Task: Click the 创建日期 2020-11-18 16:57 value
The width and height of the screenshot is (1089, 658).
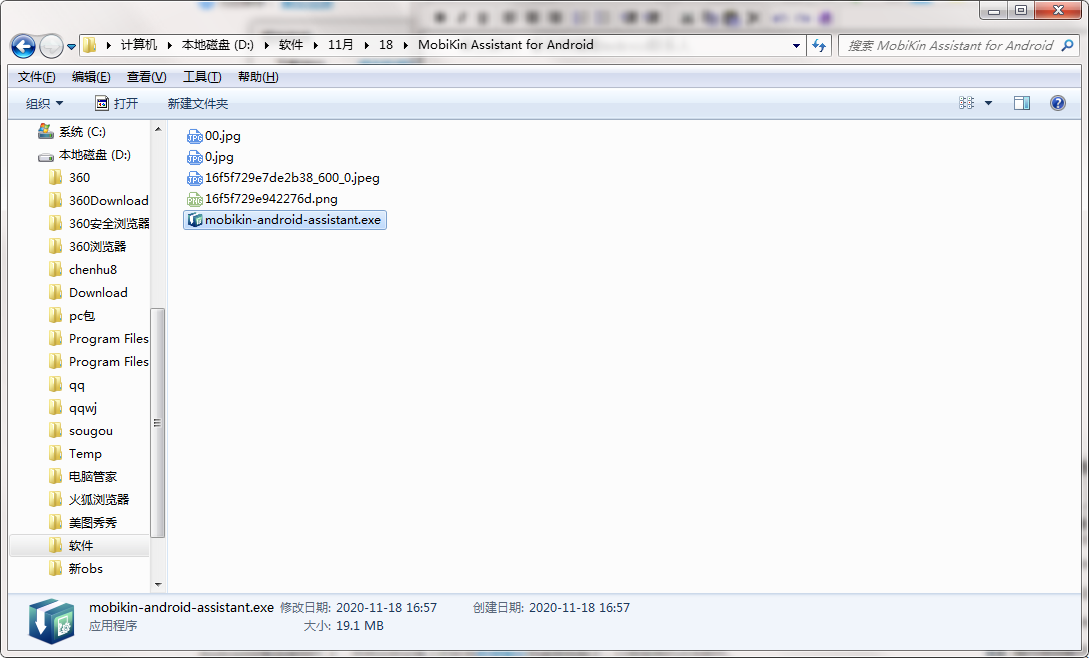Action: click(x=579, y=608)
